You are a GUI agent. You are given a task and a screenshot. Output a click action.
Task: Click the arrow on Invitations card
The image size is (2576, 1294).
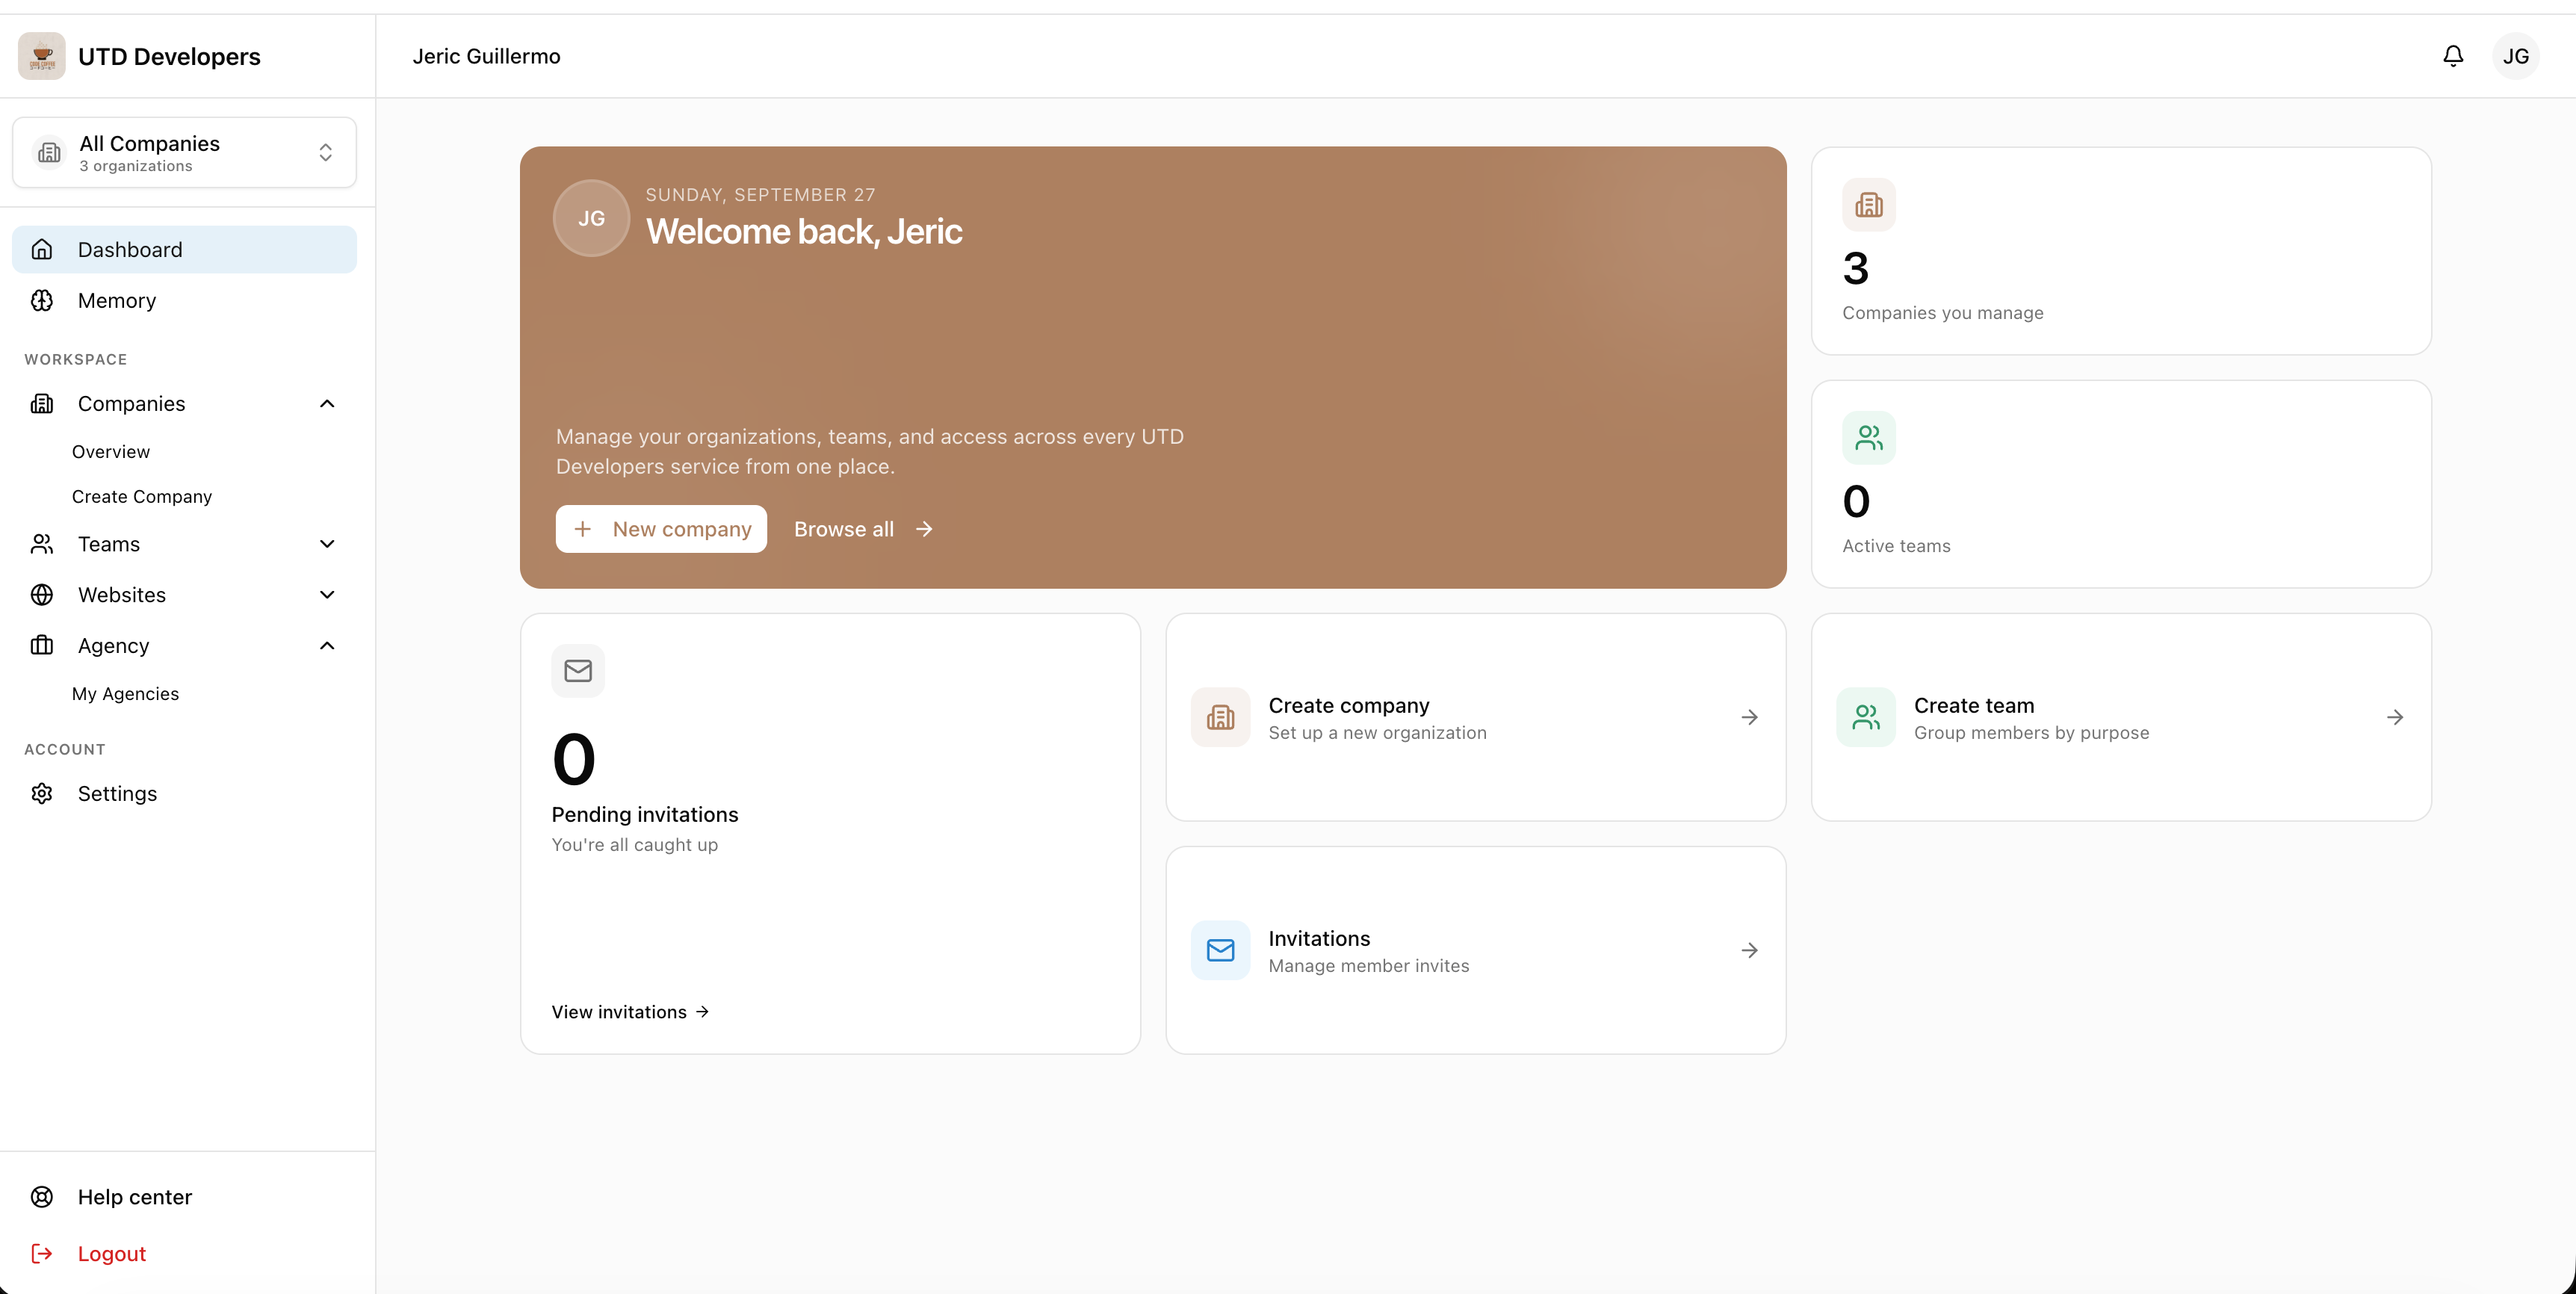[x=1749, y=950]
